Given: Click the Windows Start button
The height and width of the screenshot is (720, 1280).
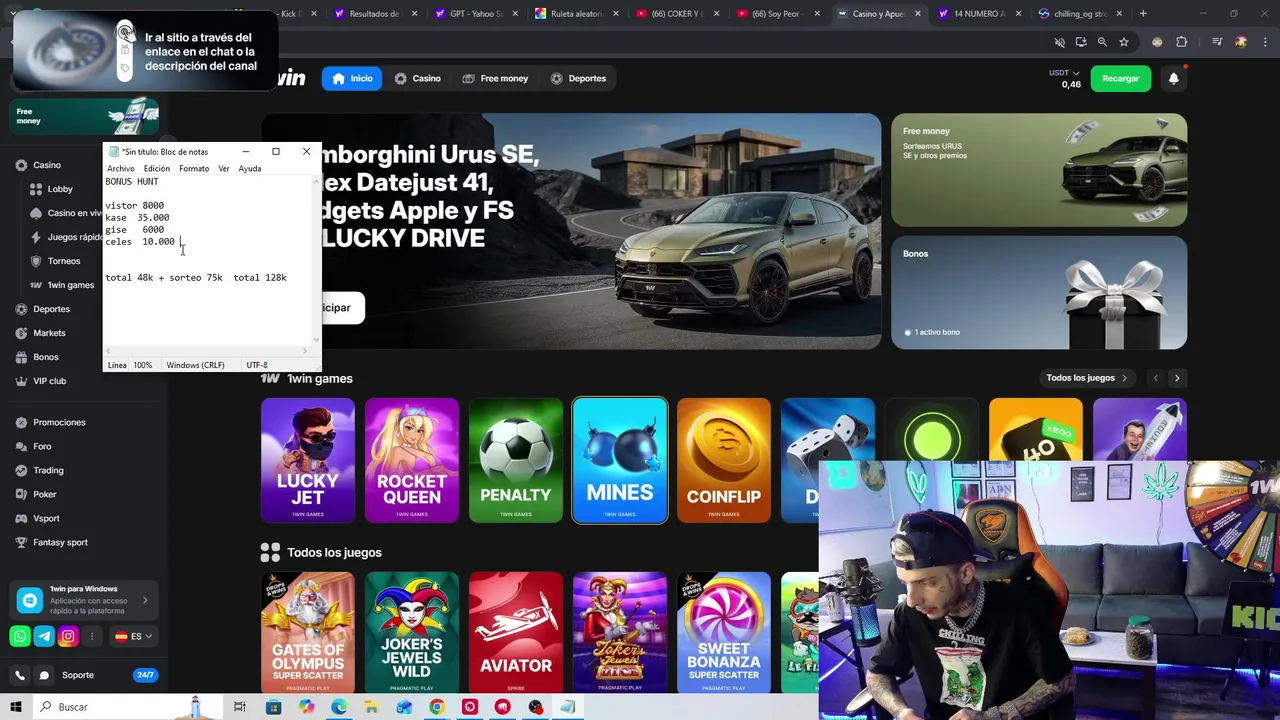Looking at the screenshot, I should tap(15, 707).
